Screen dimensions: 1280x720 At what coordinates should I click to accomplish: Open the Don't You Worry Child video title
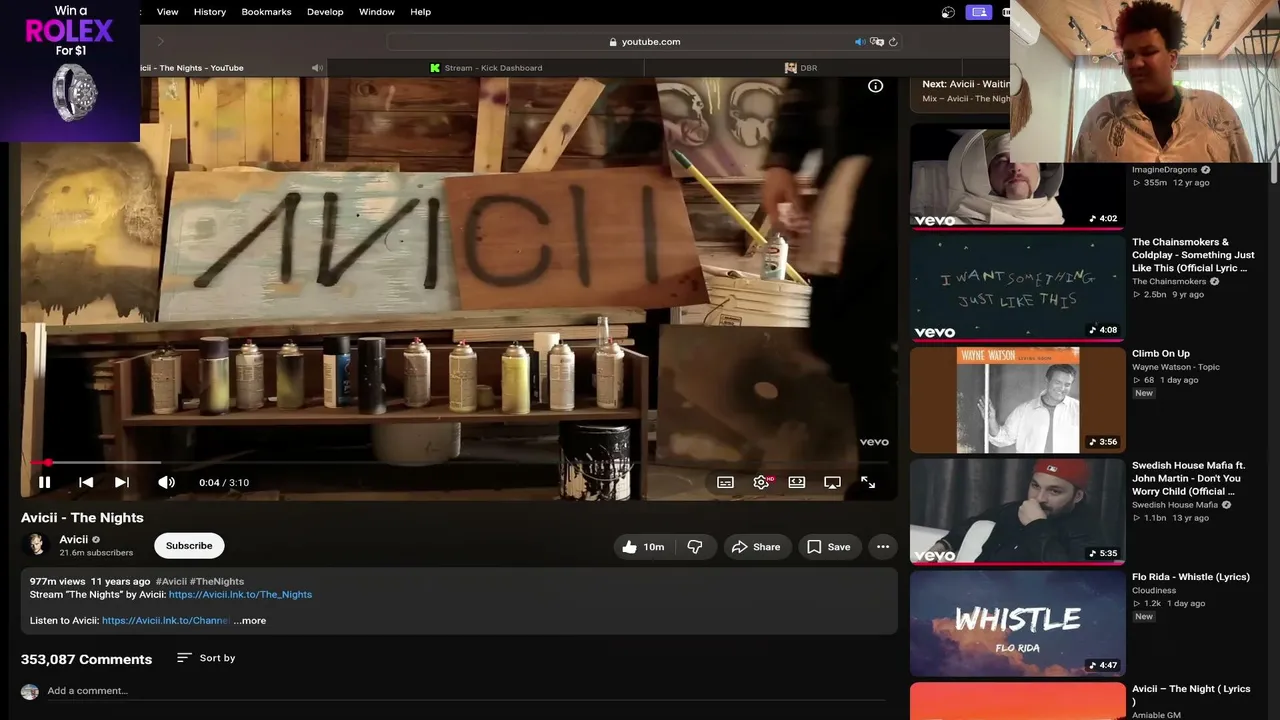click(x=1188, y=478)
